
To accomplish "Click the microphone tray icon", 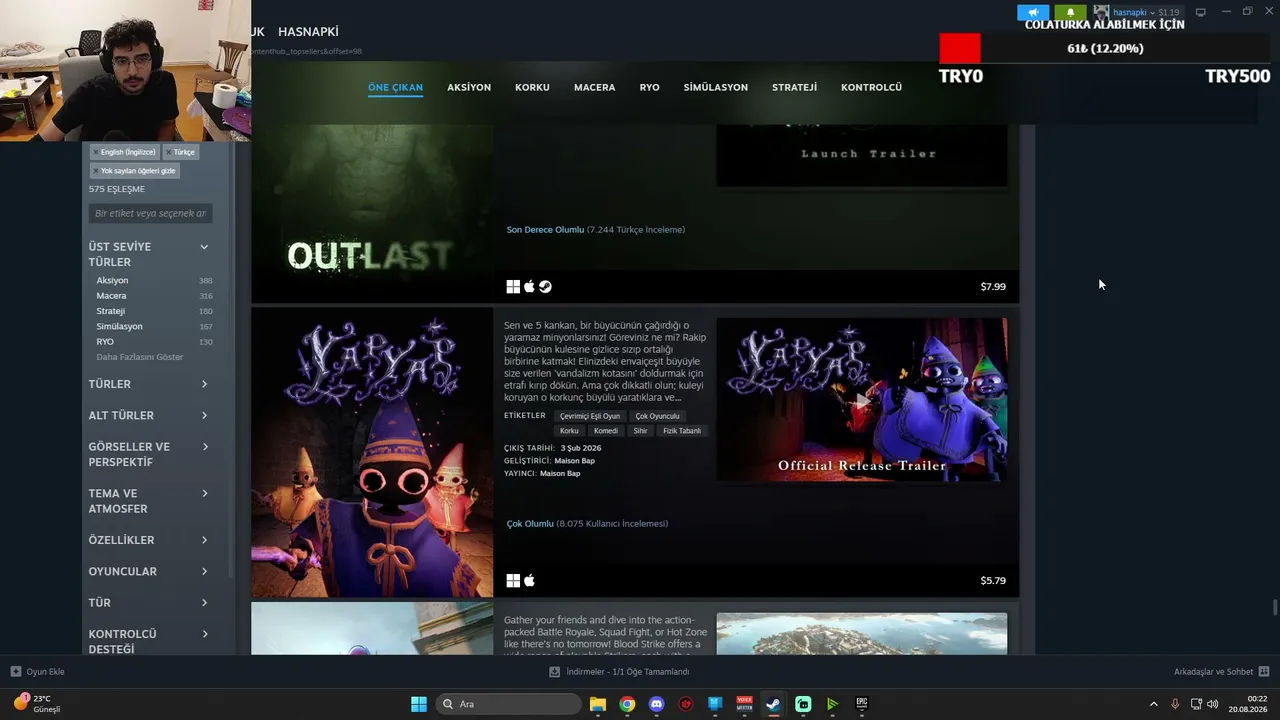I will (x=1175, y=704).
